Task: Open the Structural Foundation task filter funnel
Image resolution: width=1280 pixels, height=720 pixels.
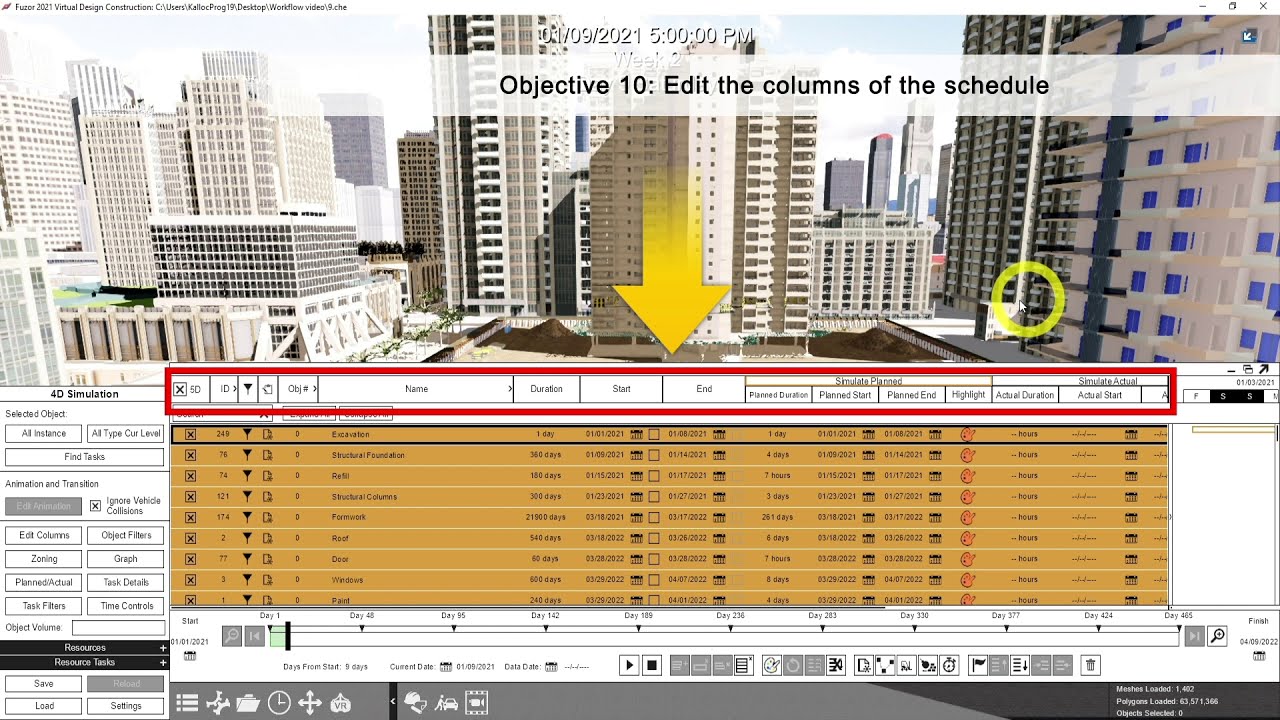Action: tap(247, 455)
